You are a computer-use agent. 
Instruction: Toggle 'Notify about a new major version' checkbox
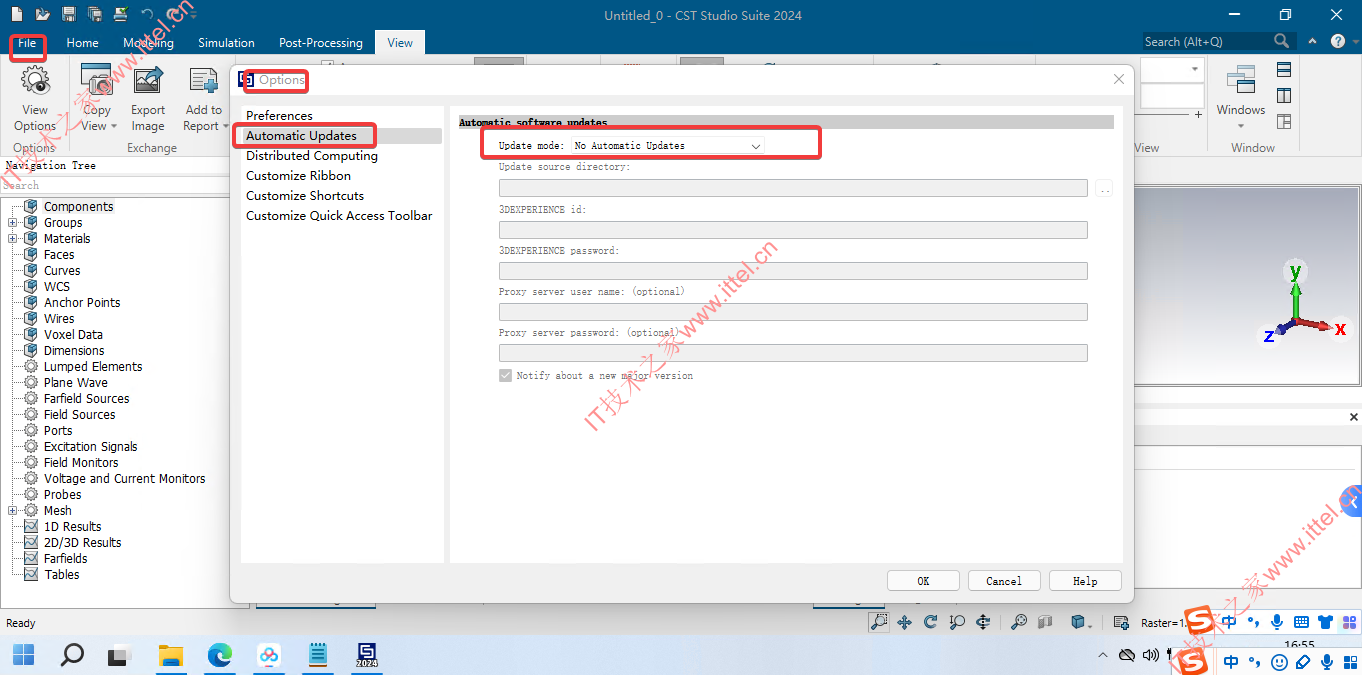(x=505, y=375)
